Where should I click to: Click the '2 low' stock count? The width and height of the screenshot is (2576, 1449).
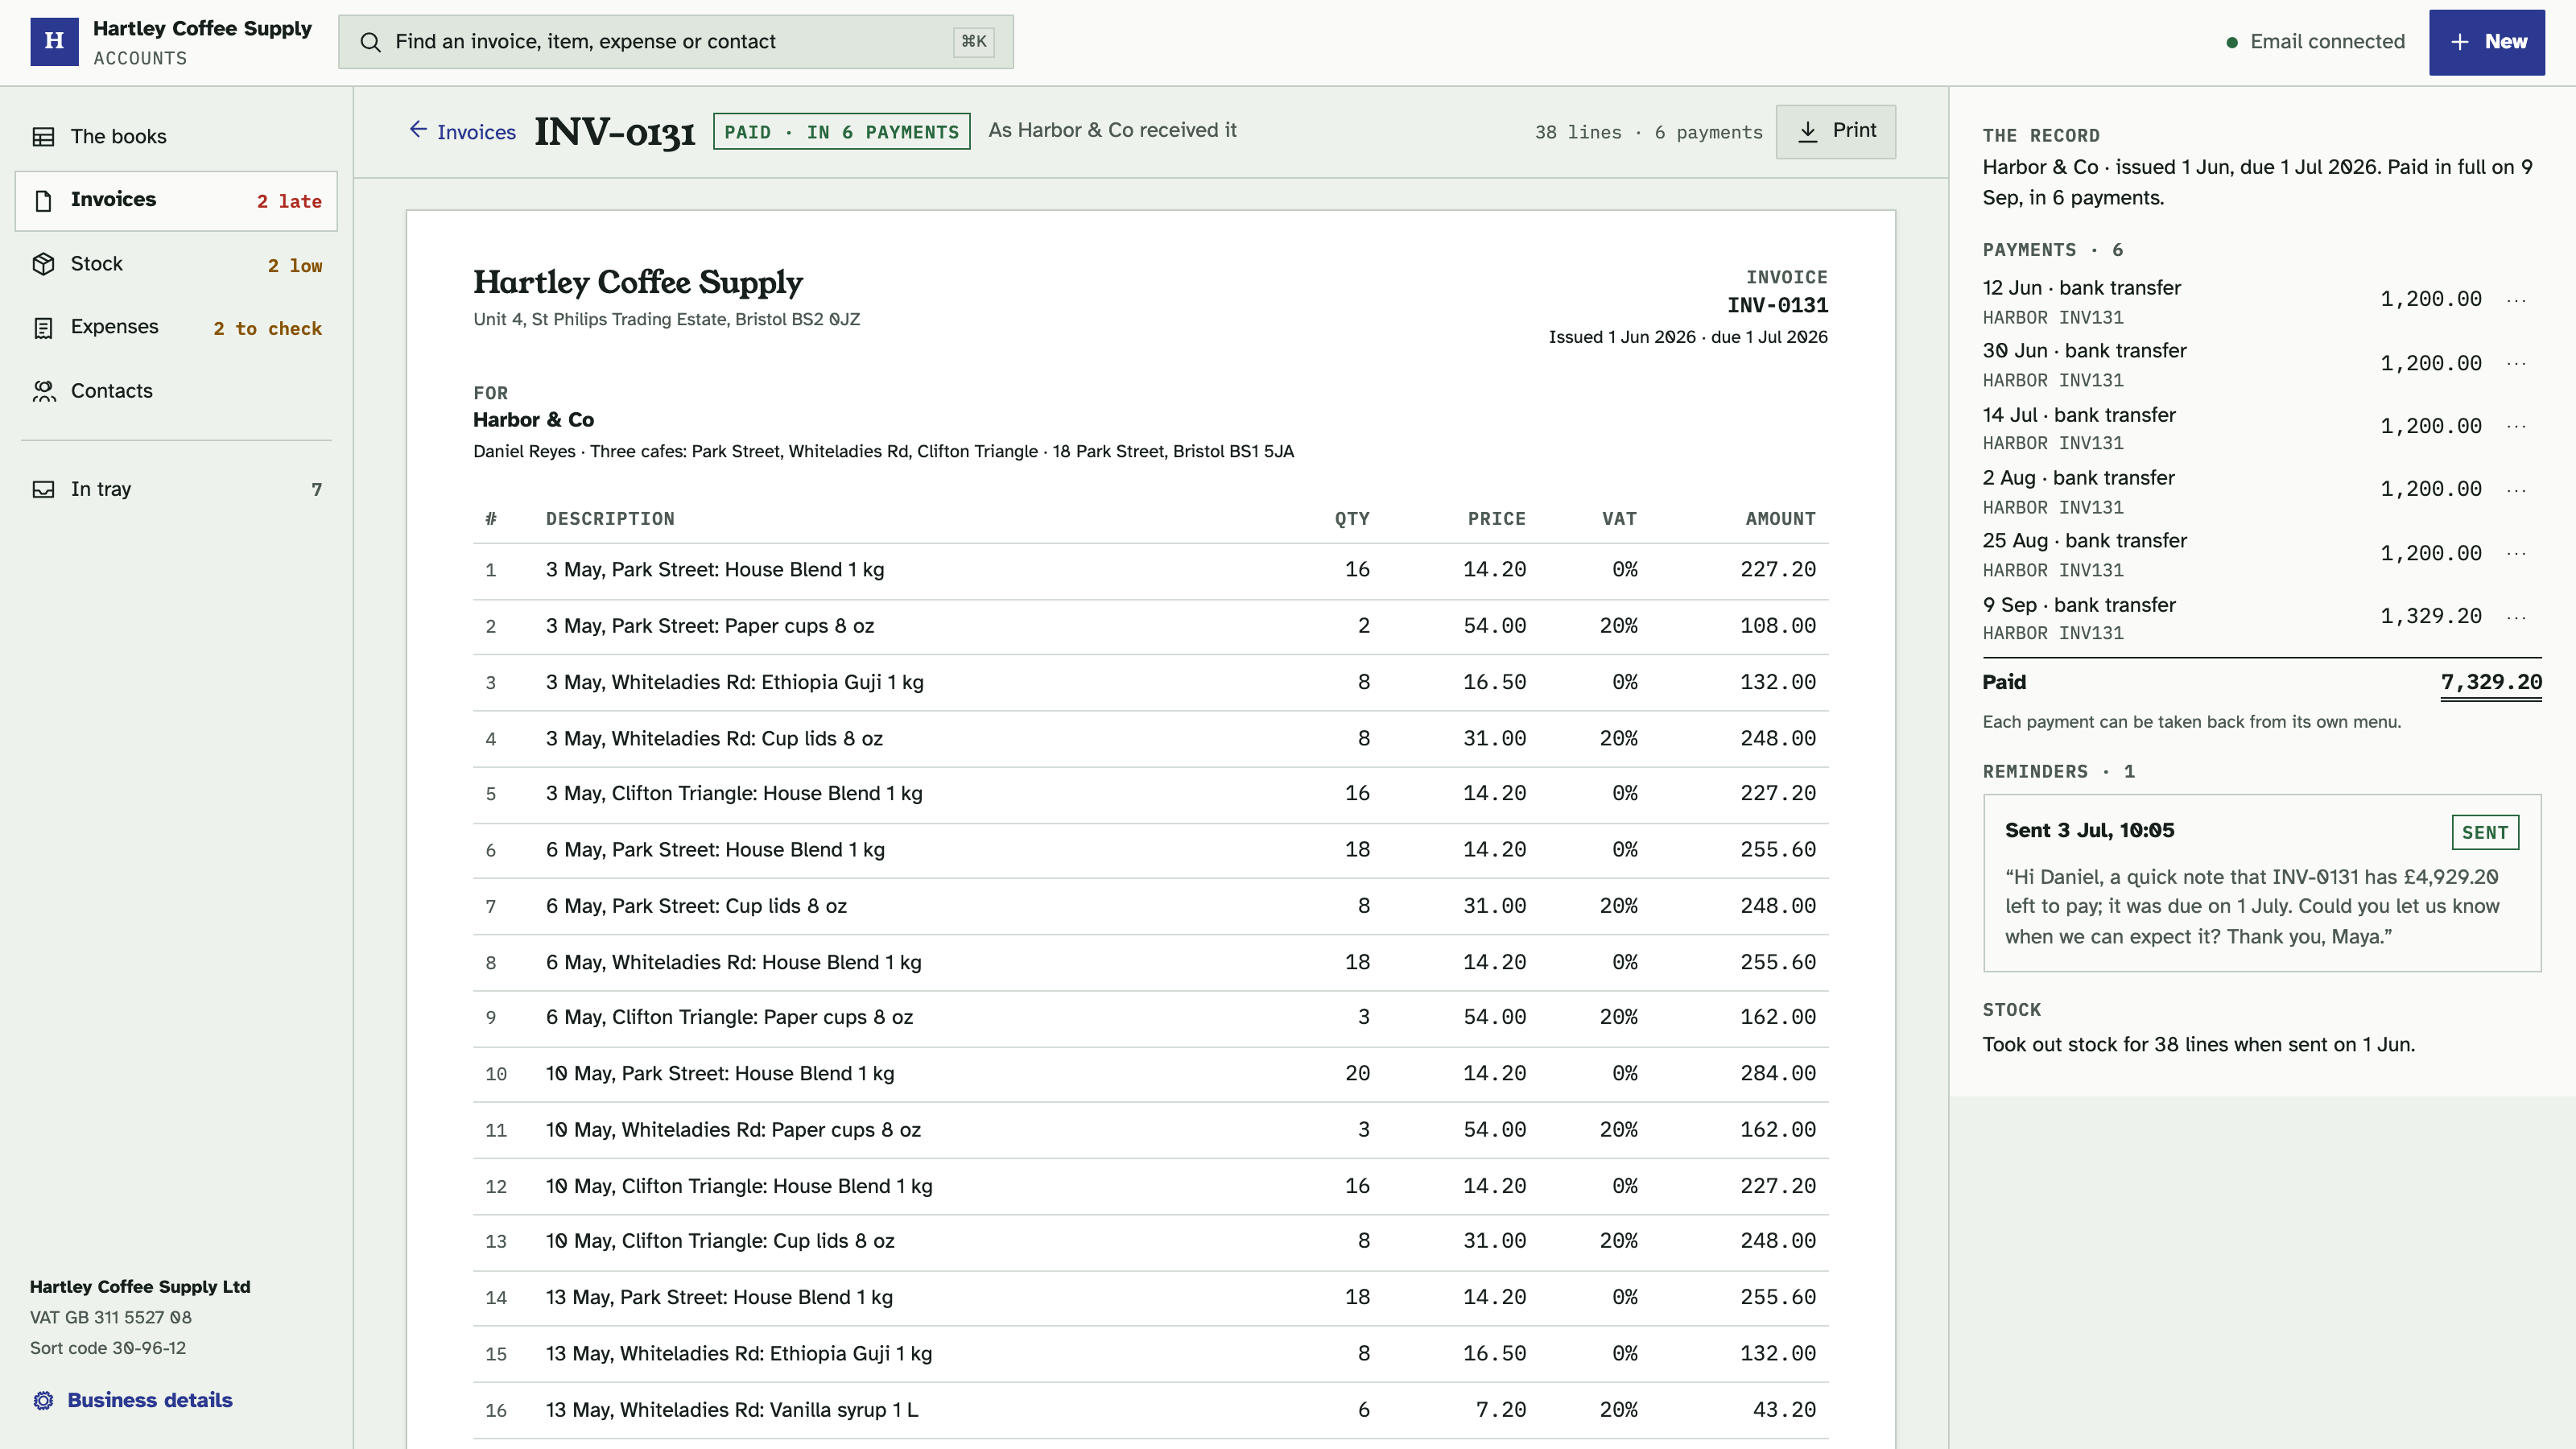295,265
